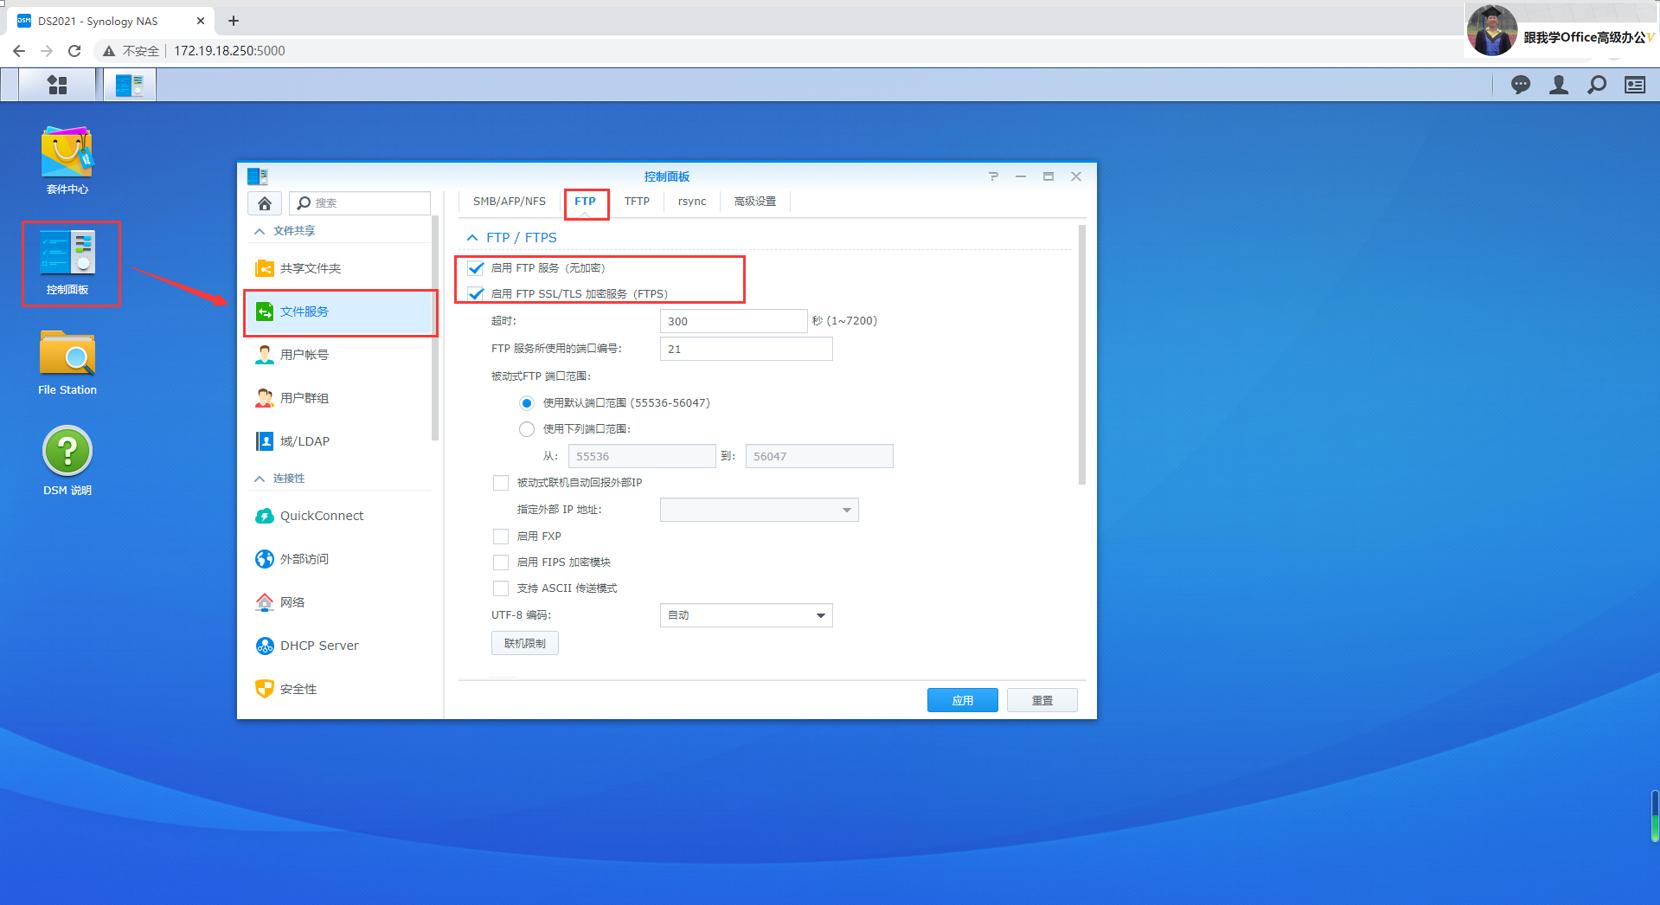Click the FTP port number field

point(746,349)
